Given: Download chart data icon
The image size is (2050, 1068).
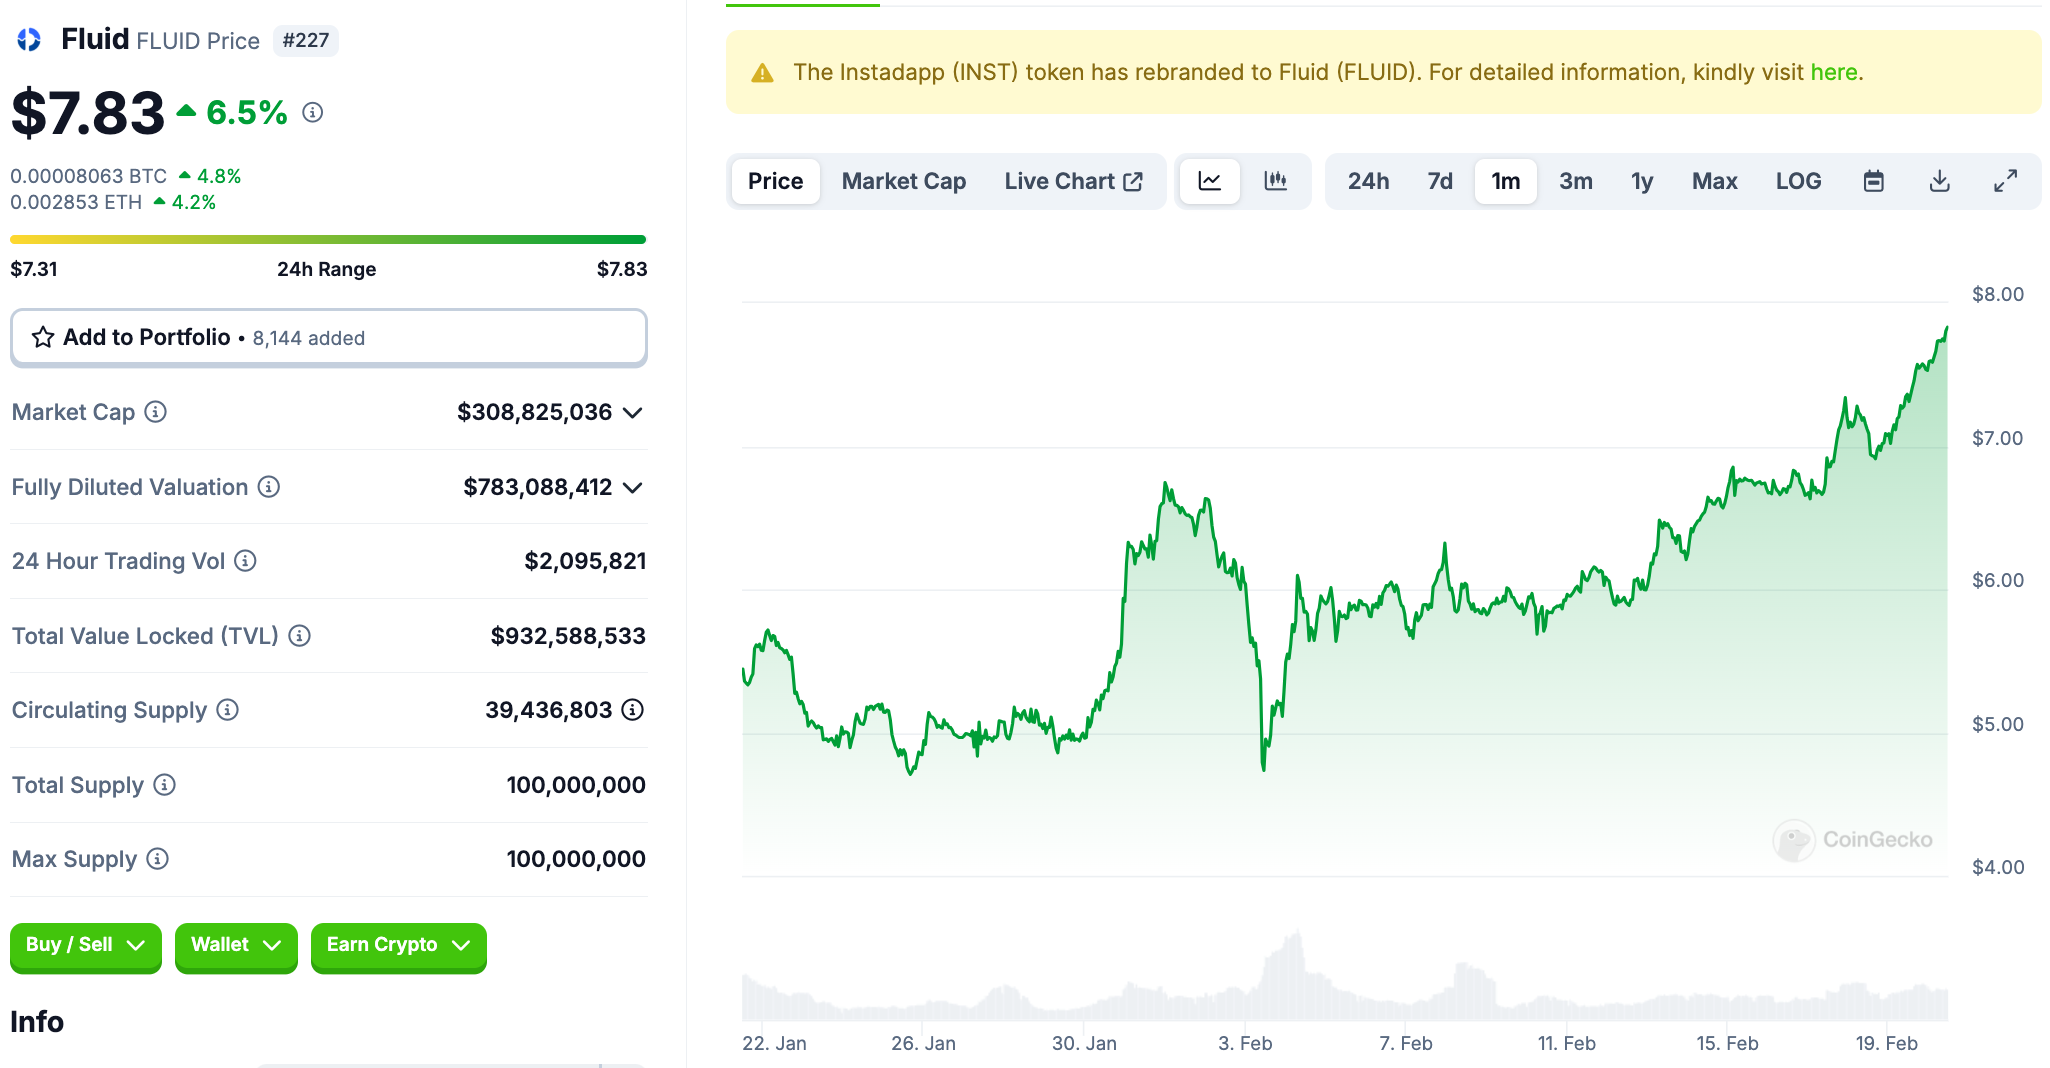Looking at the screenshot, I should [1939, 181].
